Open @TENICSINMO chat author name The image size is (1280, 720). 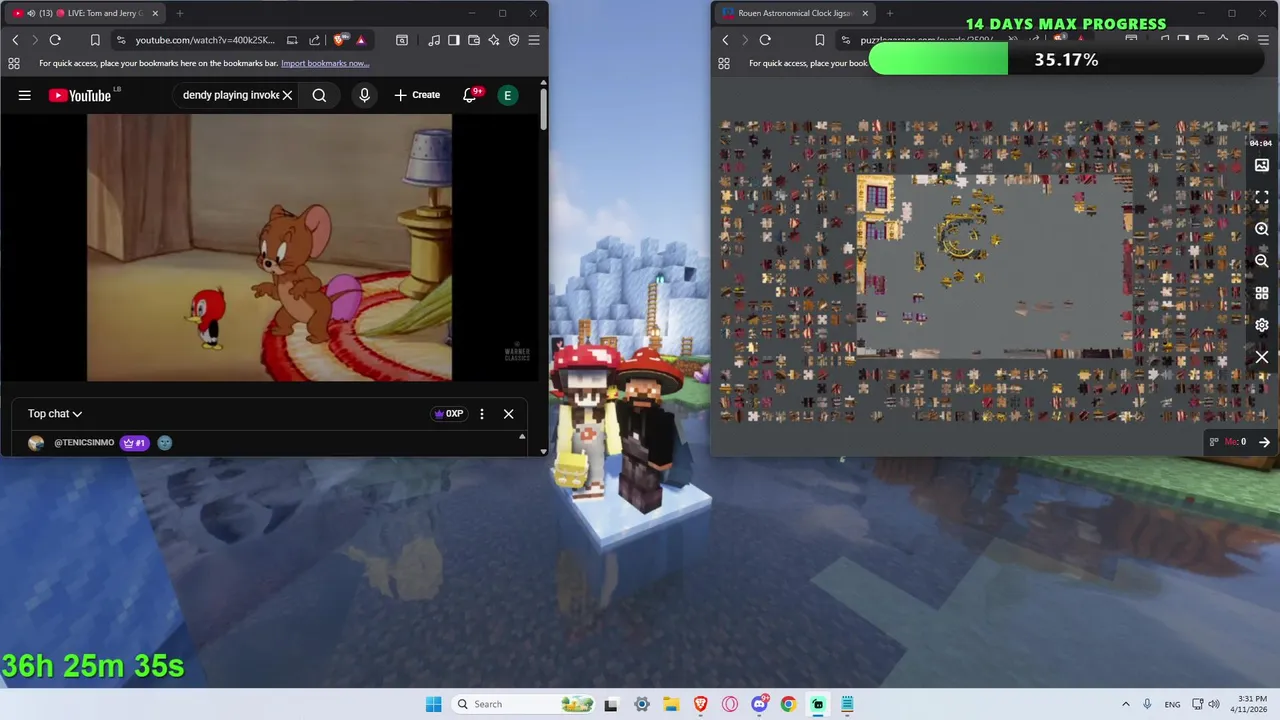point(84,443)
